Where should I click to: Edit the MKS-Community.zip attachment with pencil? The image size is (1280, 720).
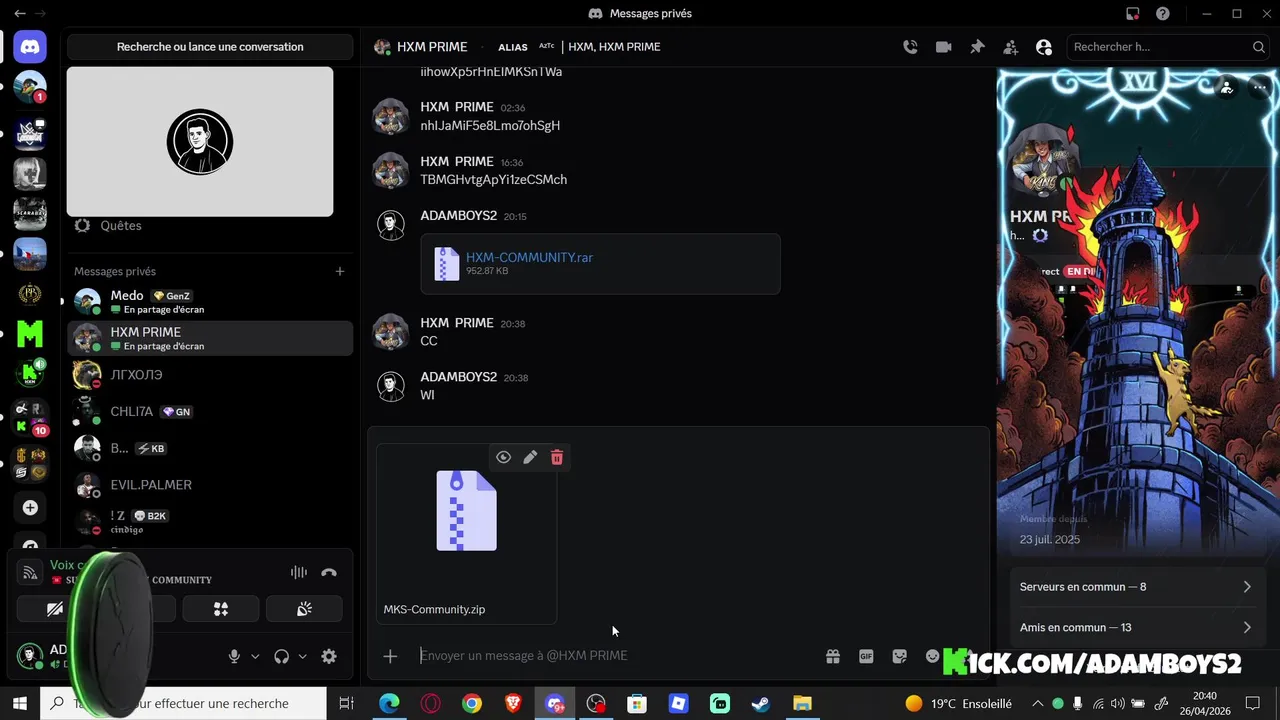530,457
